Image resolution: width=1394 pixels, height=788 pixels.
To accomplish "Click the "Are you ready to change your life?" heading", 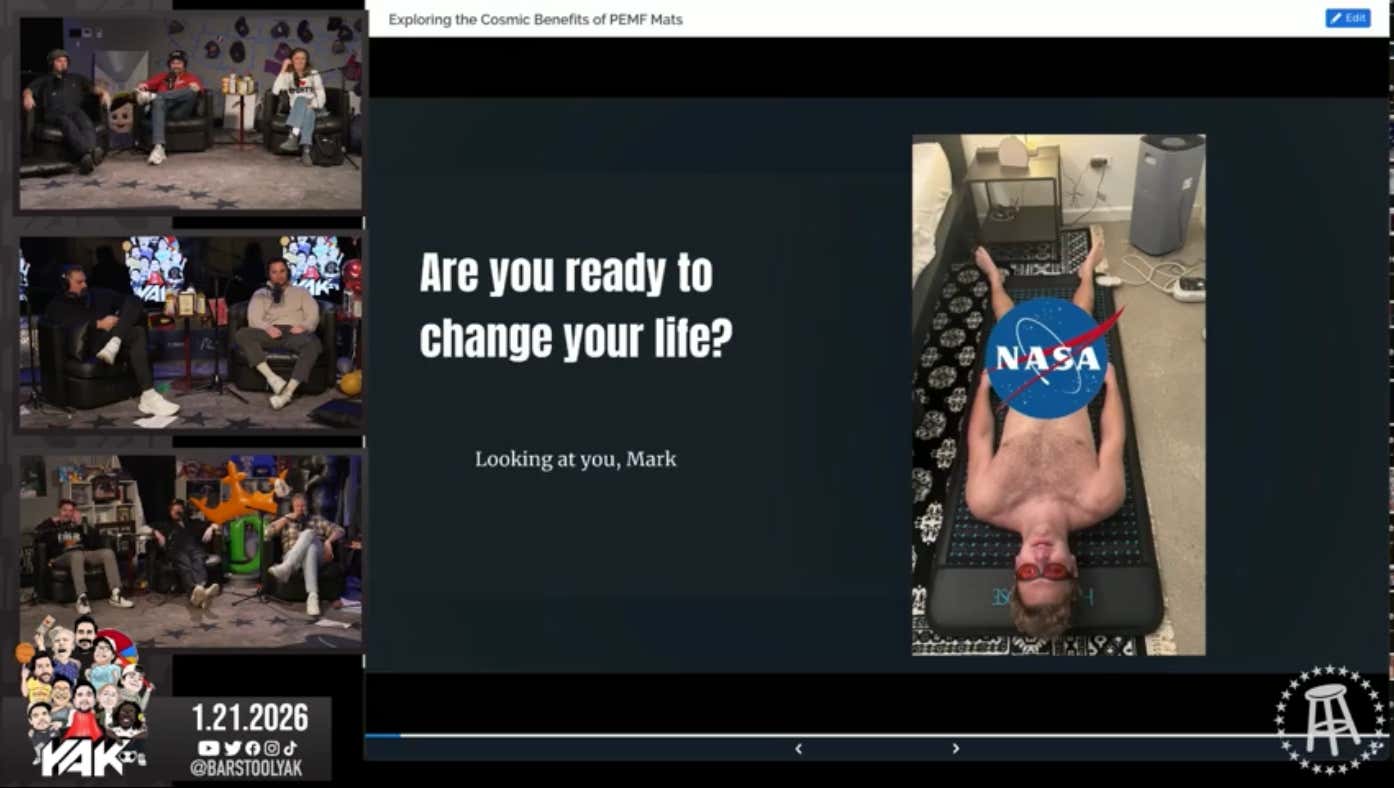I will tap(575, 306).
